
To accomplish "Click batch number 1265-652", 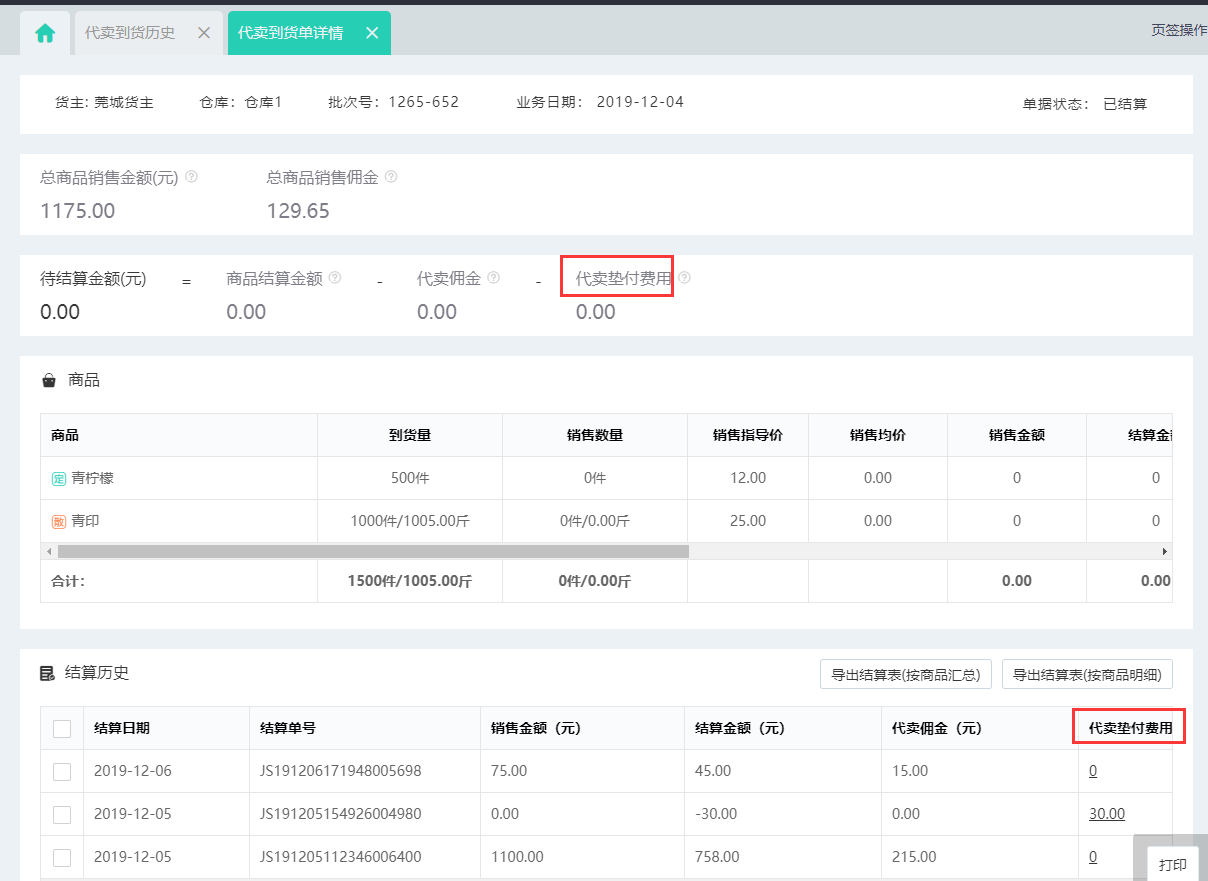I will click(424, 102).
